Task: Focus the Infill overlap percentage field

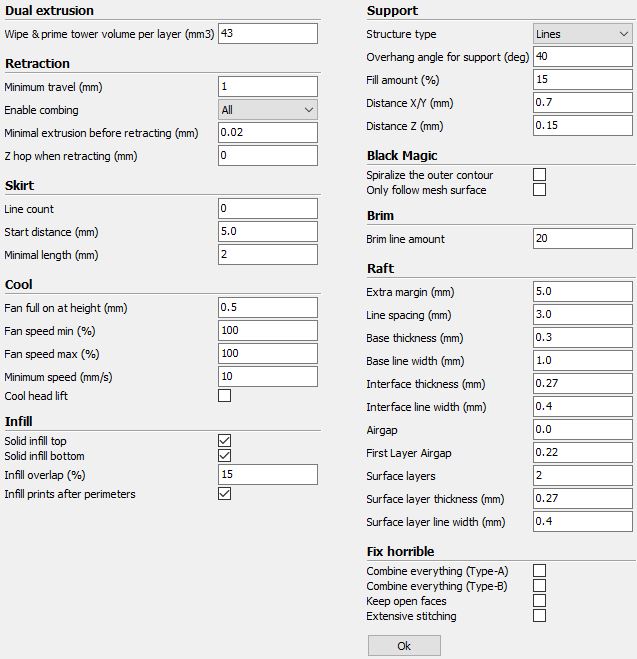Action: click(x=267, y=475)
